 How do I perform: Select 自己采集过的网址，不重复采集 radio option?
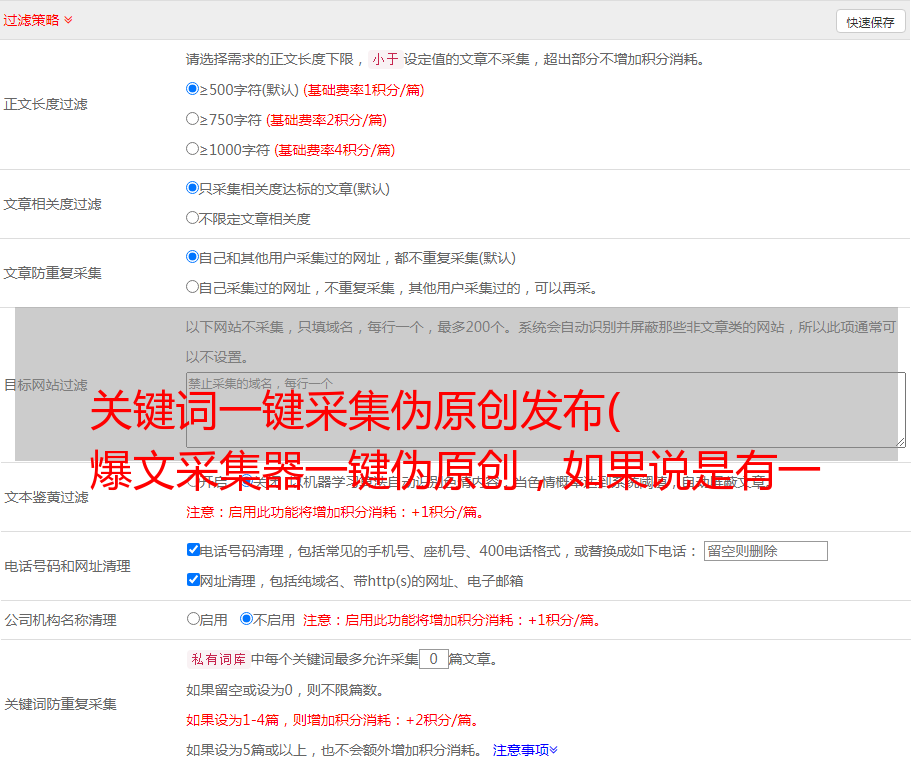[x=192, y=287]
